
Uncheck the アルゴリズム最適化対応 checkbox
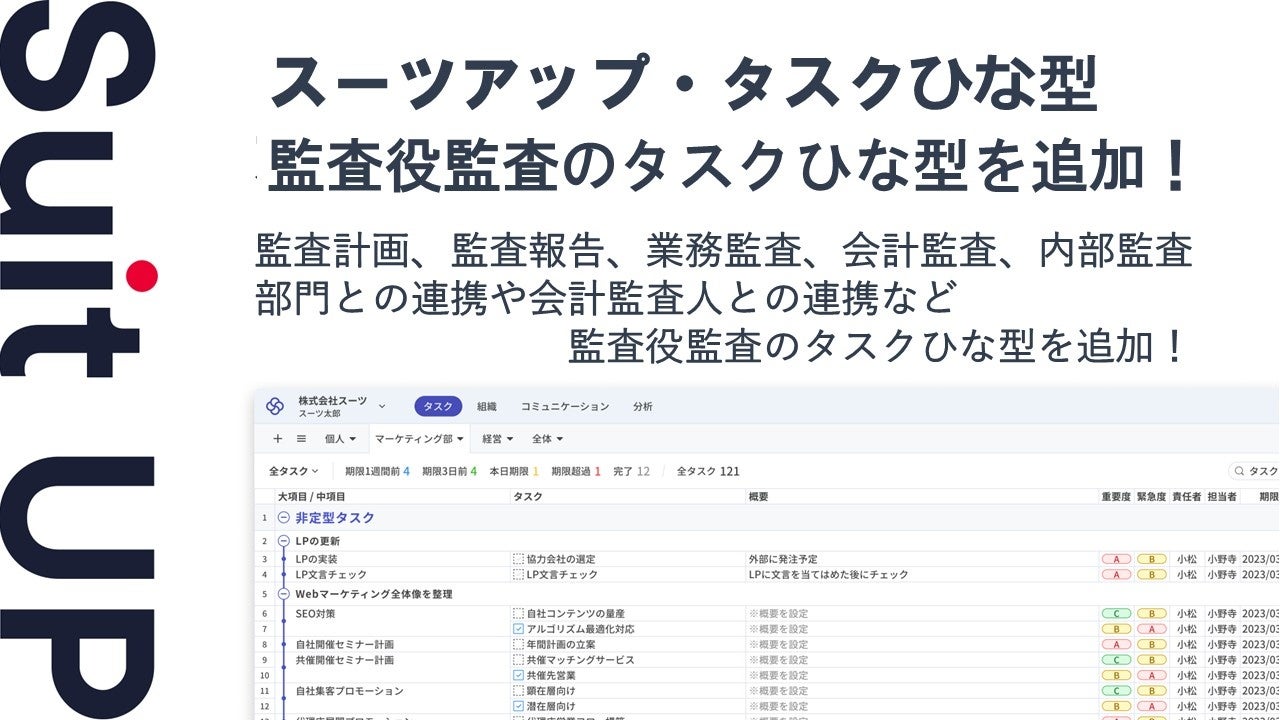click(x=518, y=629)
